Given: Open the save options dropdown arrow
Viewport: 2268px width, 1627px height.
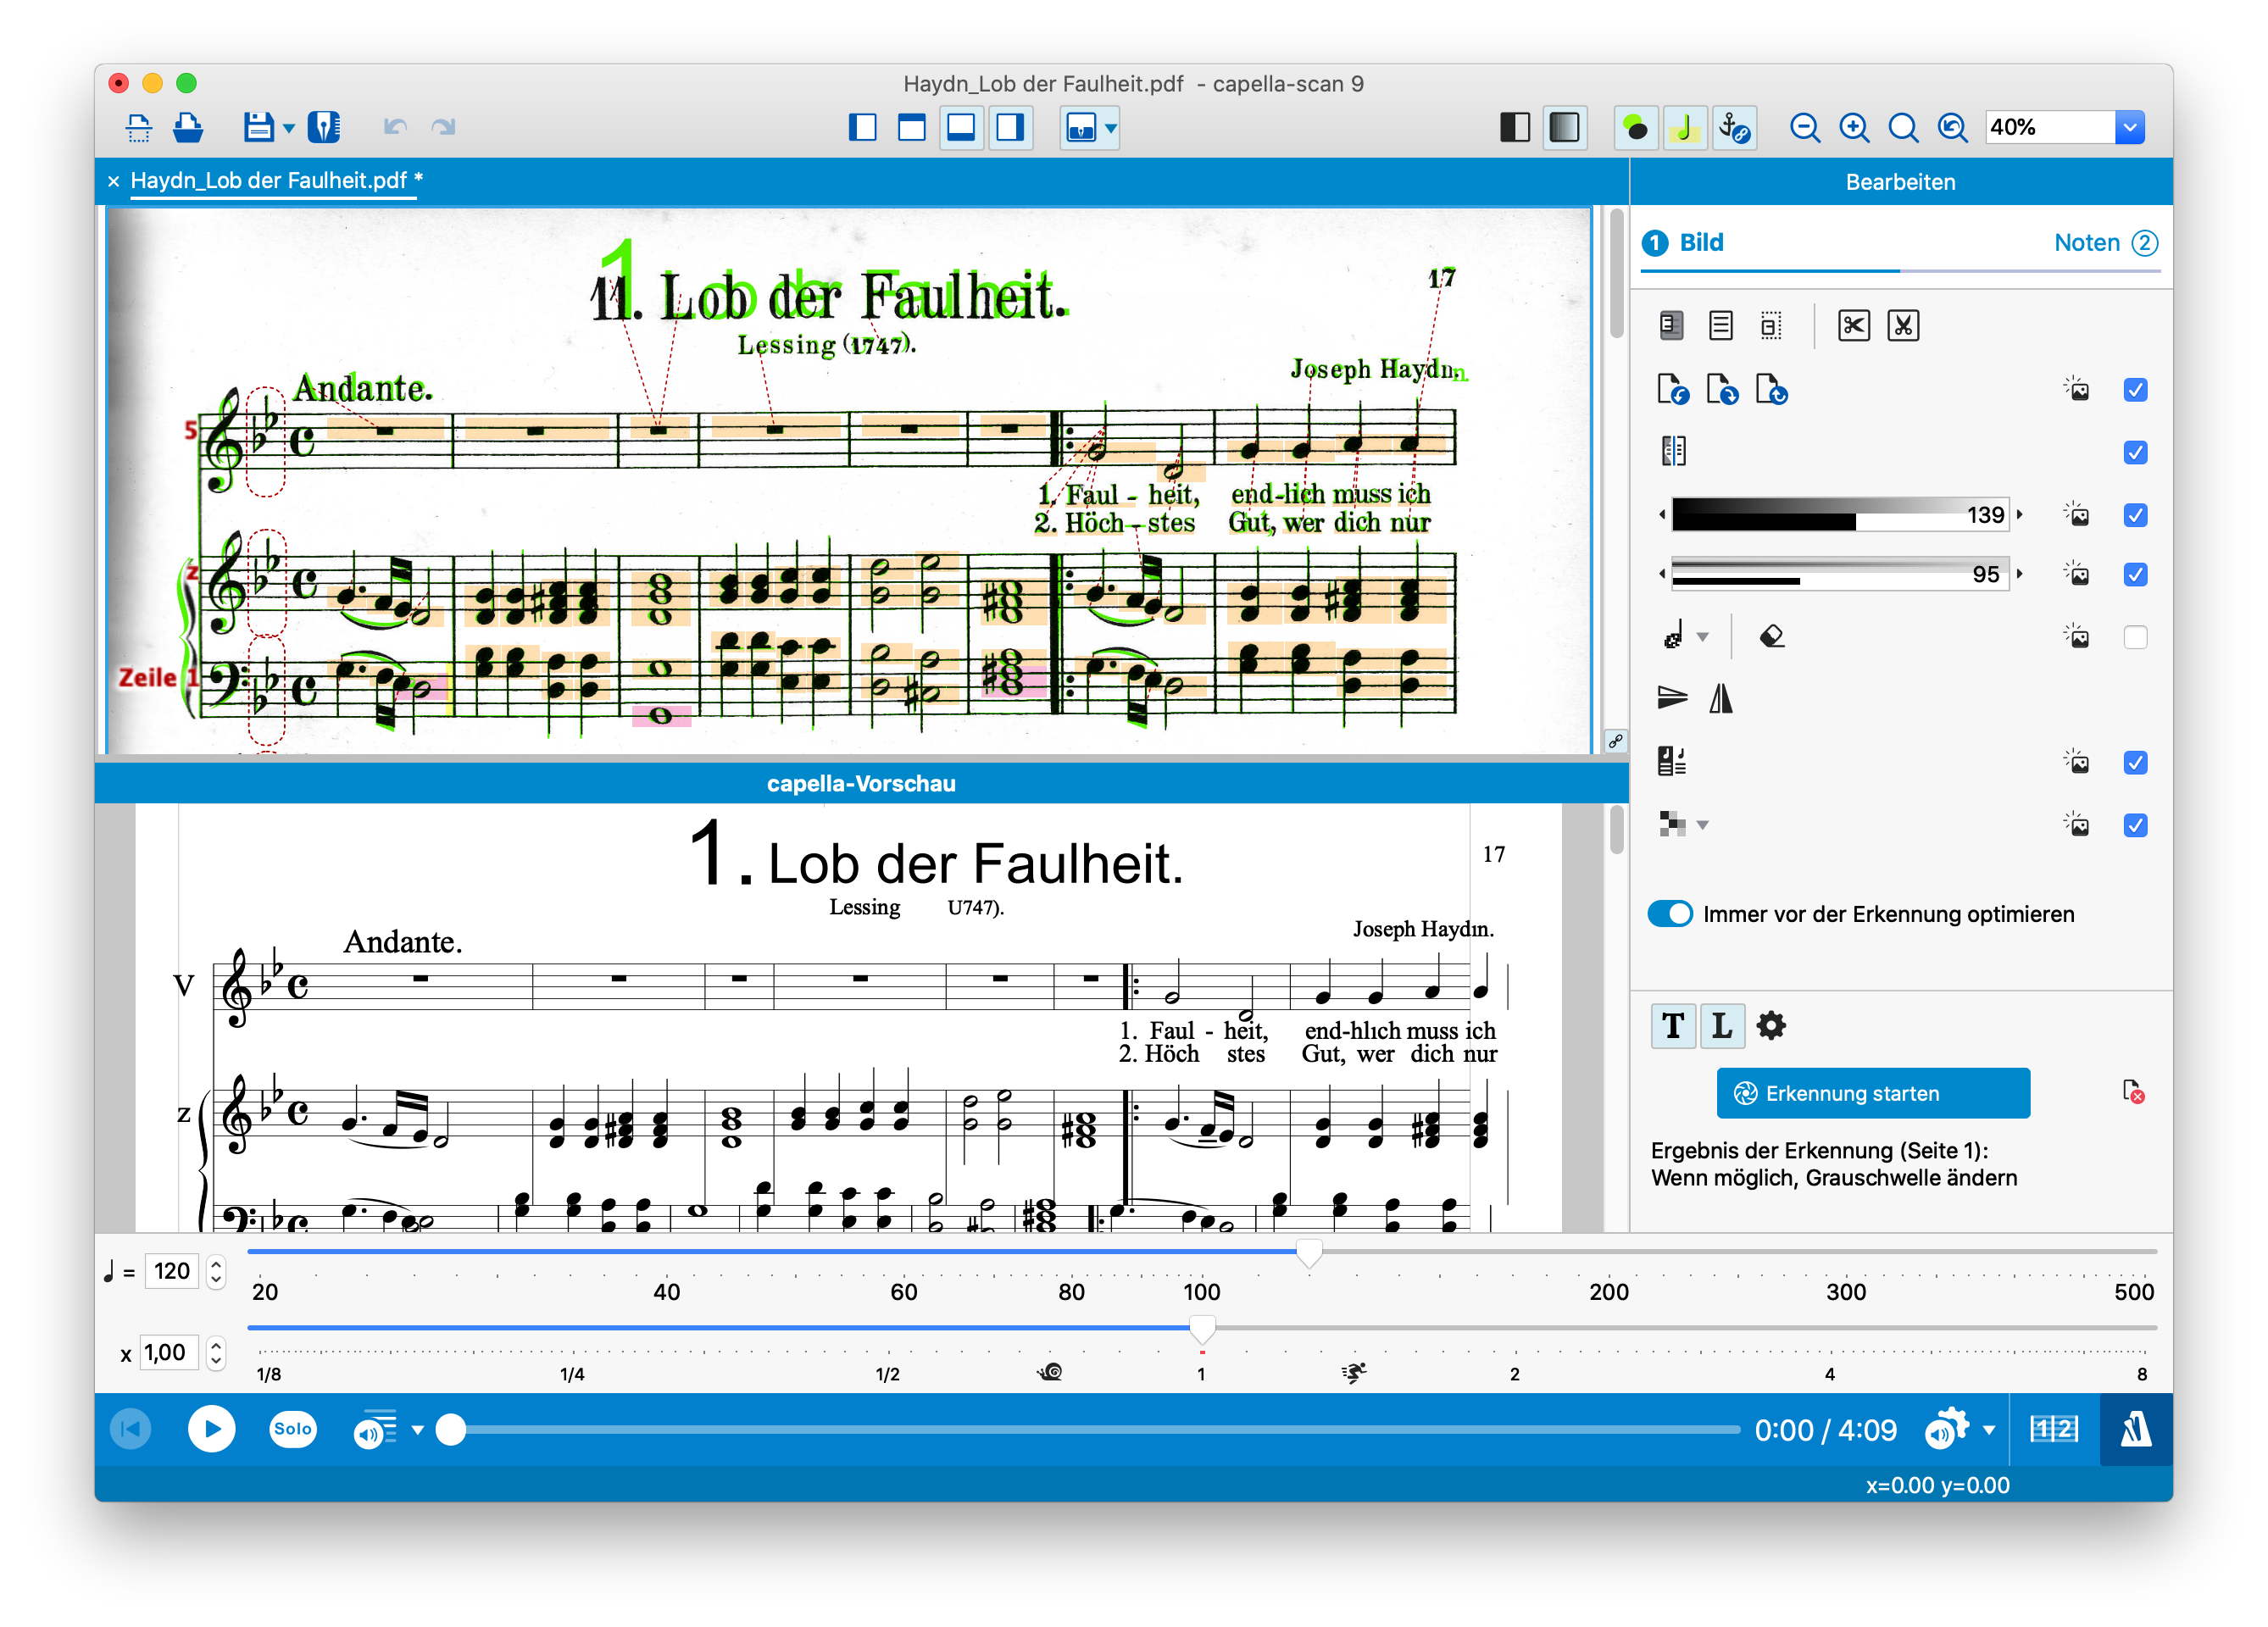Looking at the screenshot, I should (x=289, y=128).
